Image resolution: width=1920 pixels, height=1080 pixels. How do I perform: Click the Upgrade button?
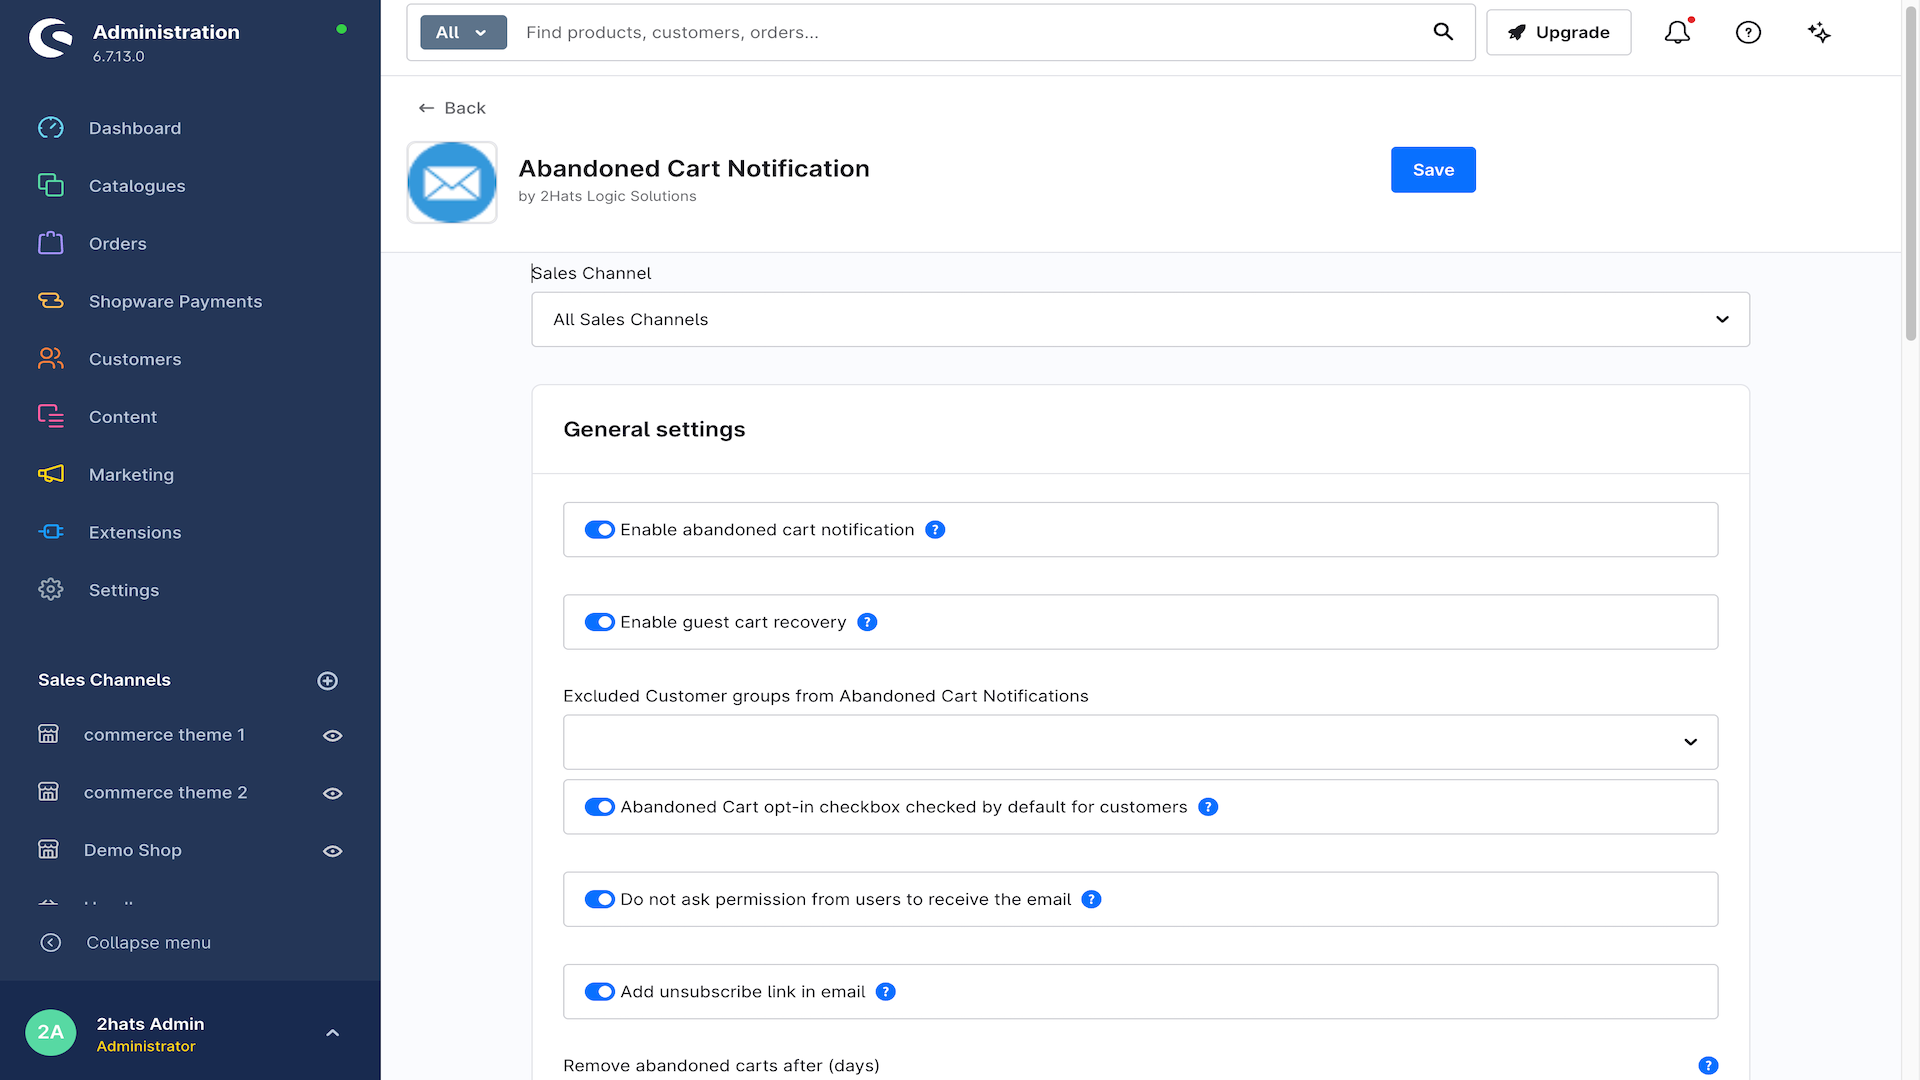click(1558, 32)
